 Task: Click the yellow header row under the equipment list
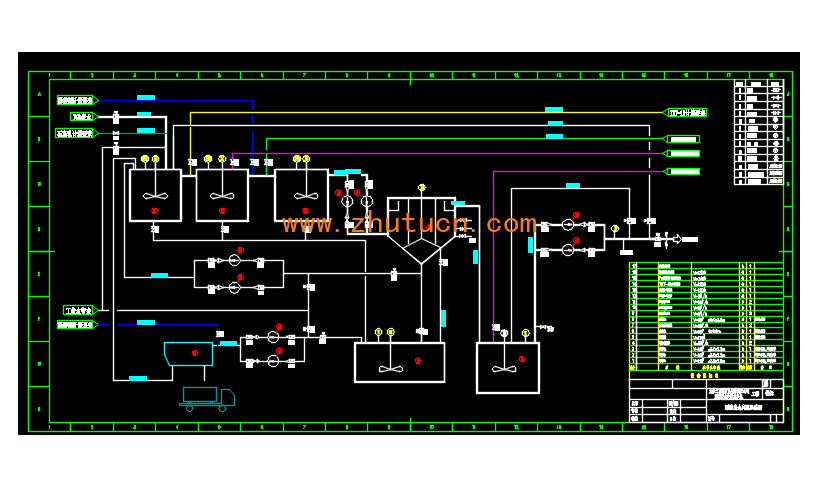coord(706,368)
